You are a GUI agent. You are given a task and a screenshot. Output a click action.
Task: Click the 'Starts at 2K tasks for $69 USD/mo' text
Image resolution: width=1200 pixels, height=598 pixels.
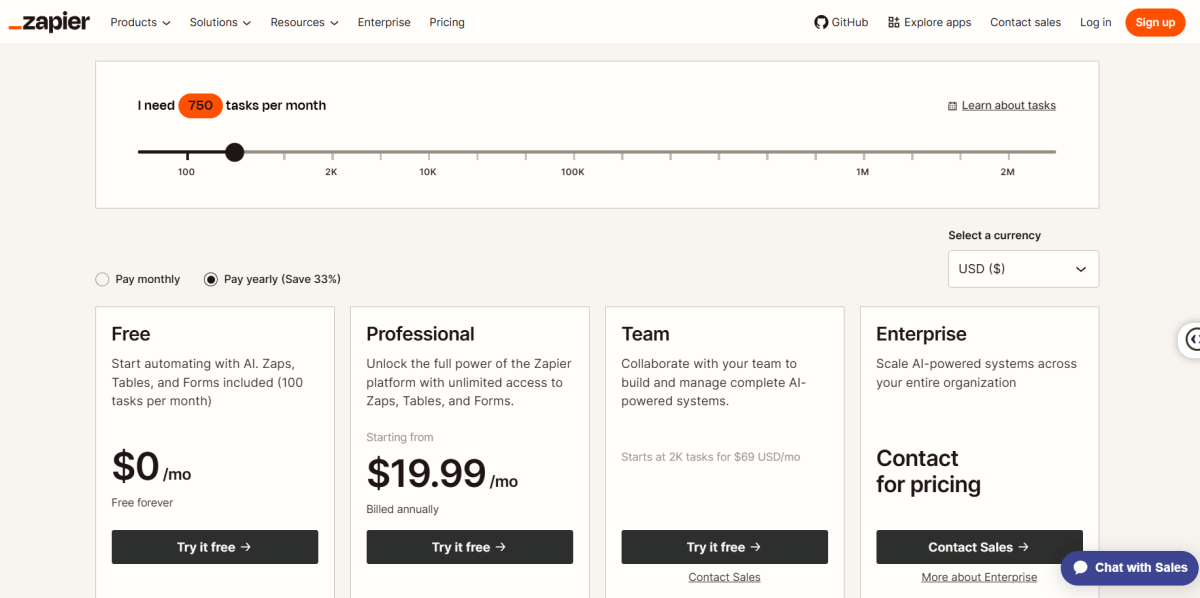(x=711, y=457)
